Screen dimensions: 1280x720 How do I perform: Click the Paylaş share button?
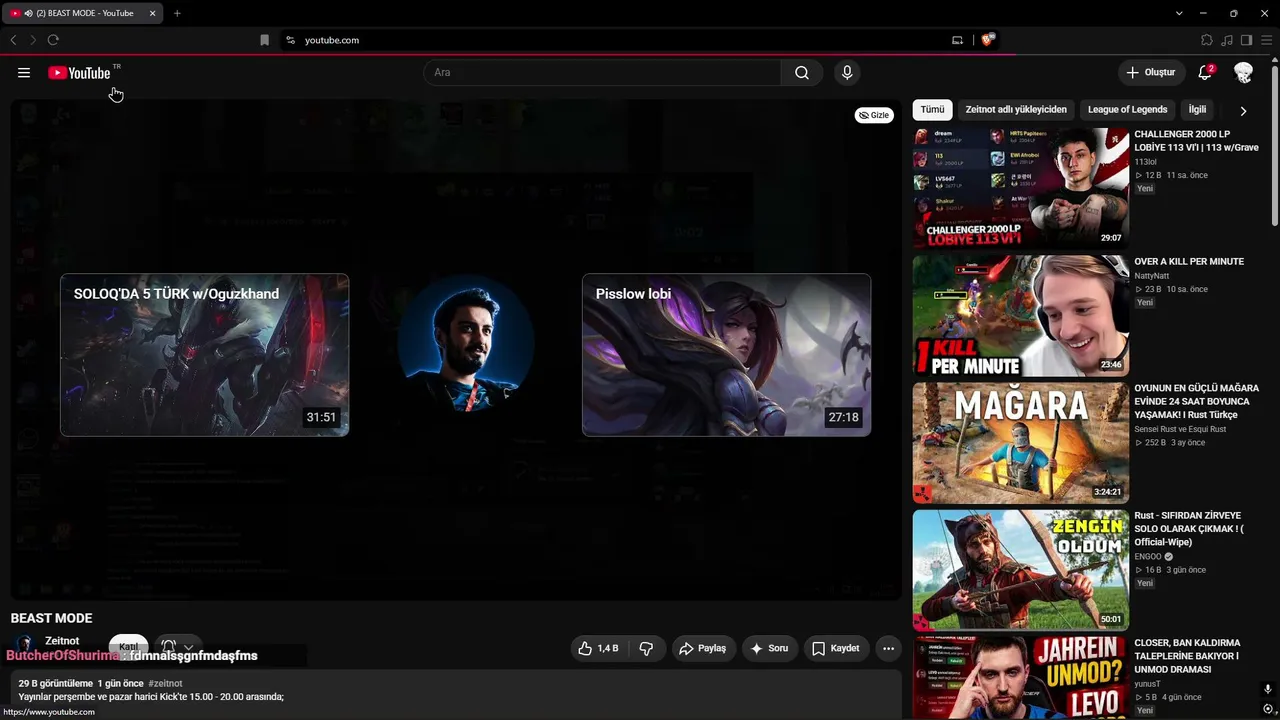(702, 648)
